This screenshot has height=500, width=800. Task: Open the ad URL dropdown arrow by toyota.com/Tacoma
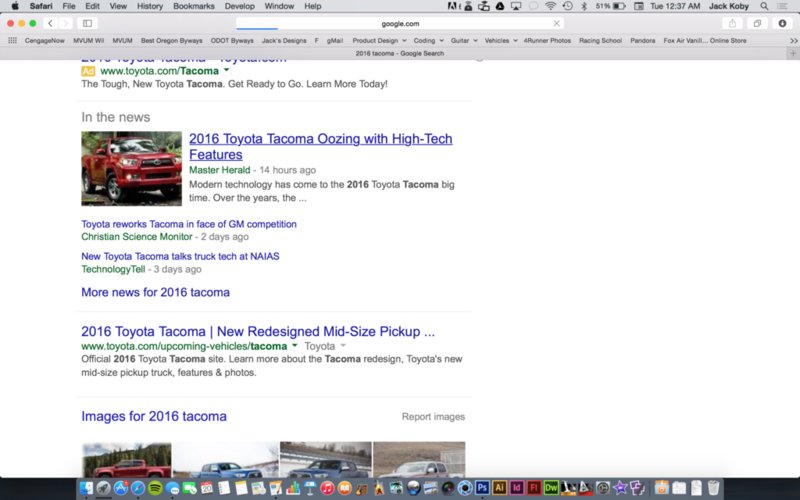tap(226, 70)
